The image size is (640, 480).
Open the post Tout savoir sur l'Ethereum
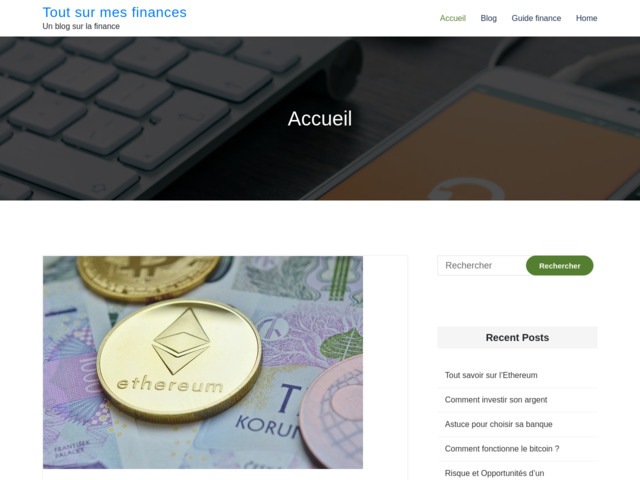491,375
